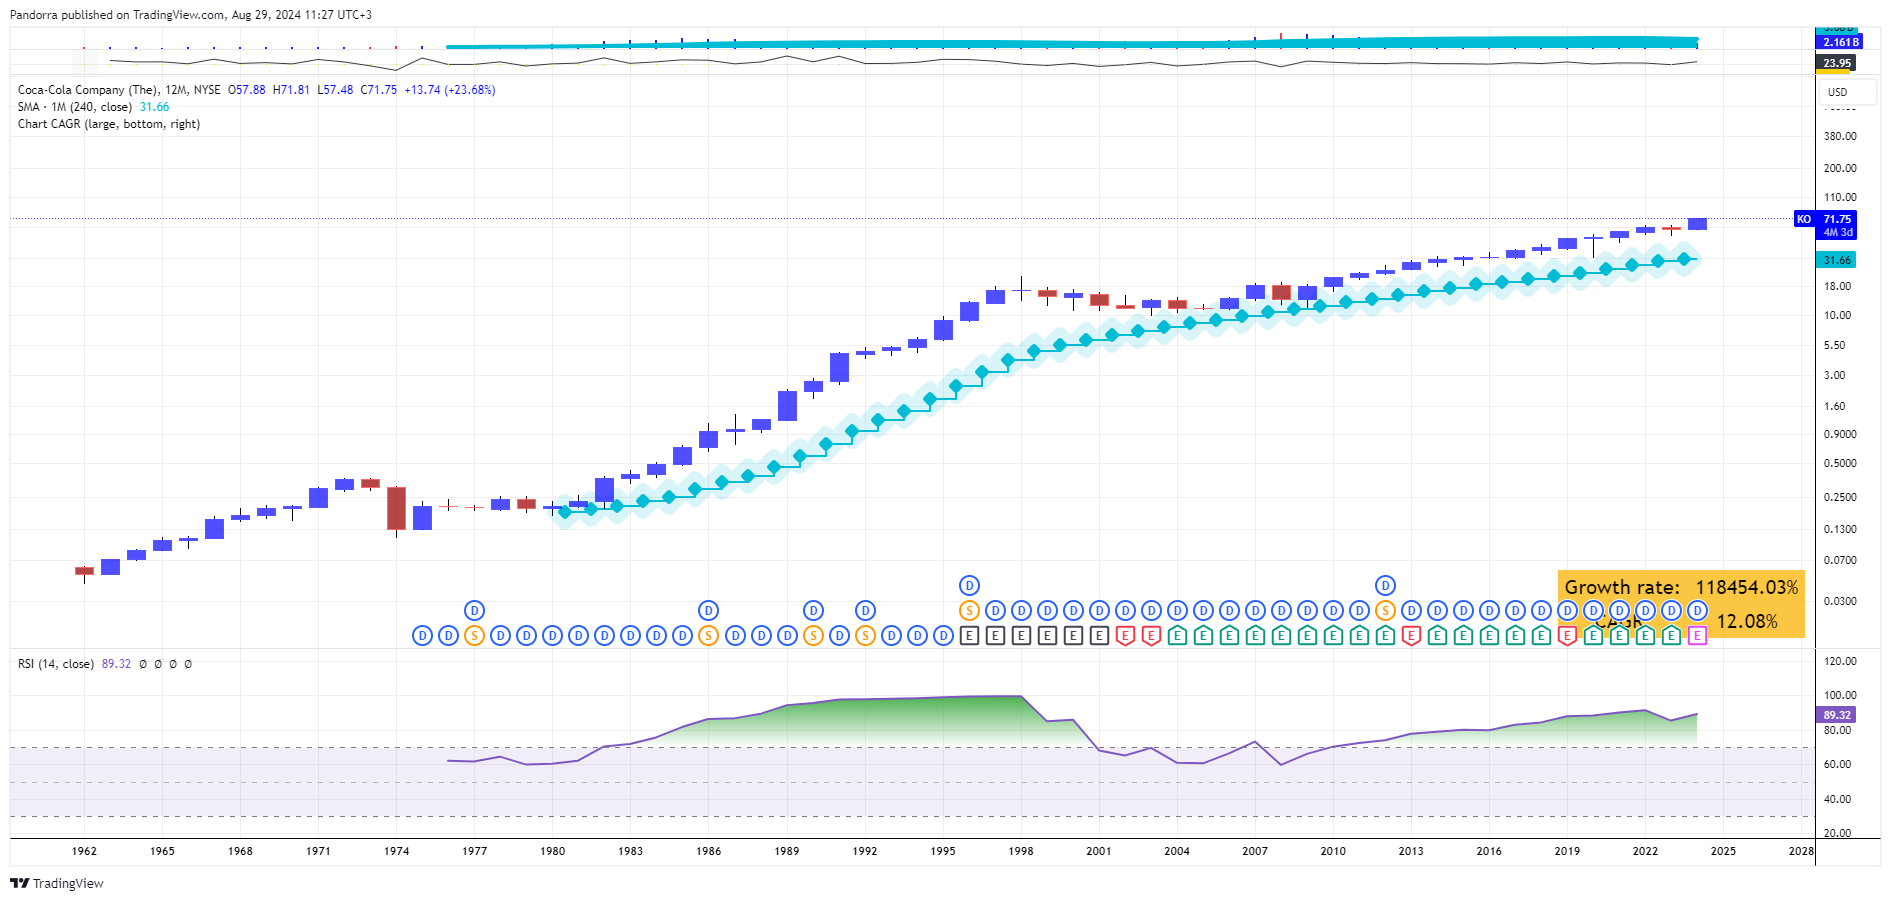
Task: Click the RSI (14, close) indicator legend
Action: [x=56, y=664]
